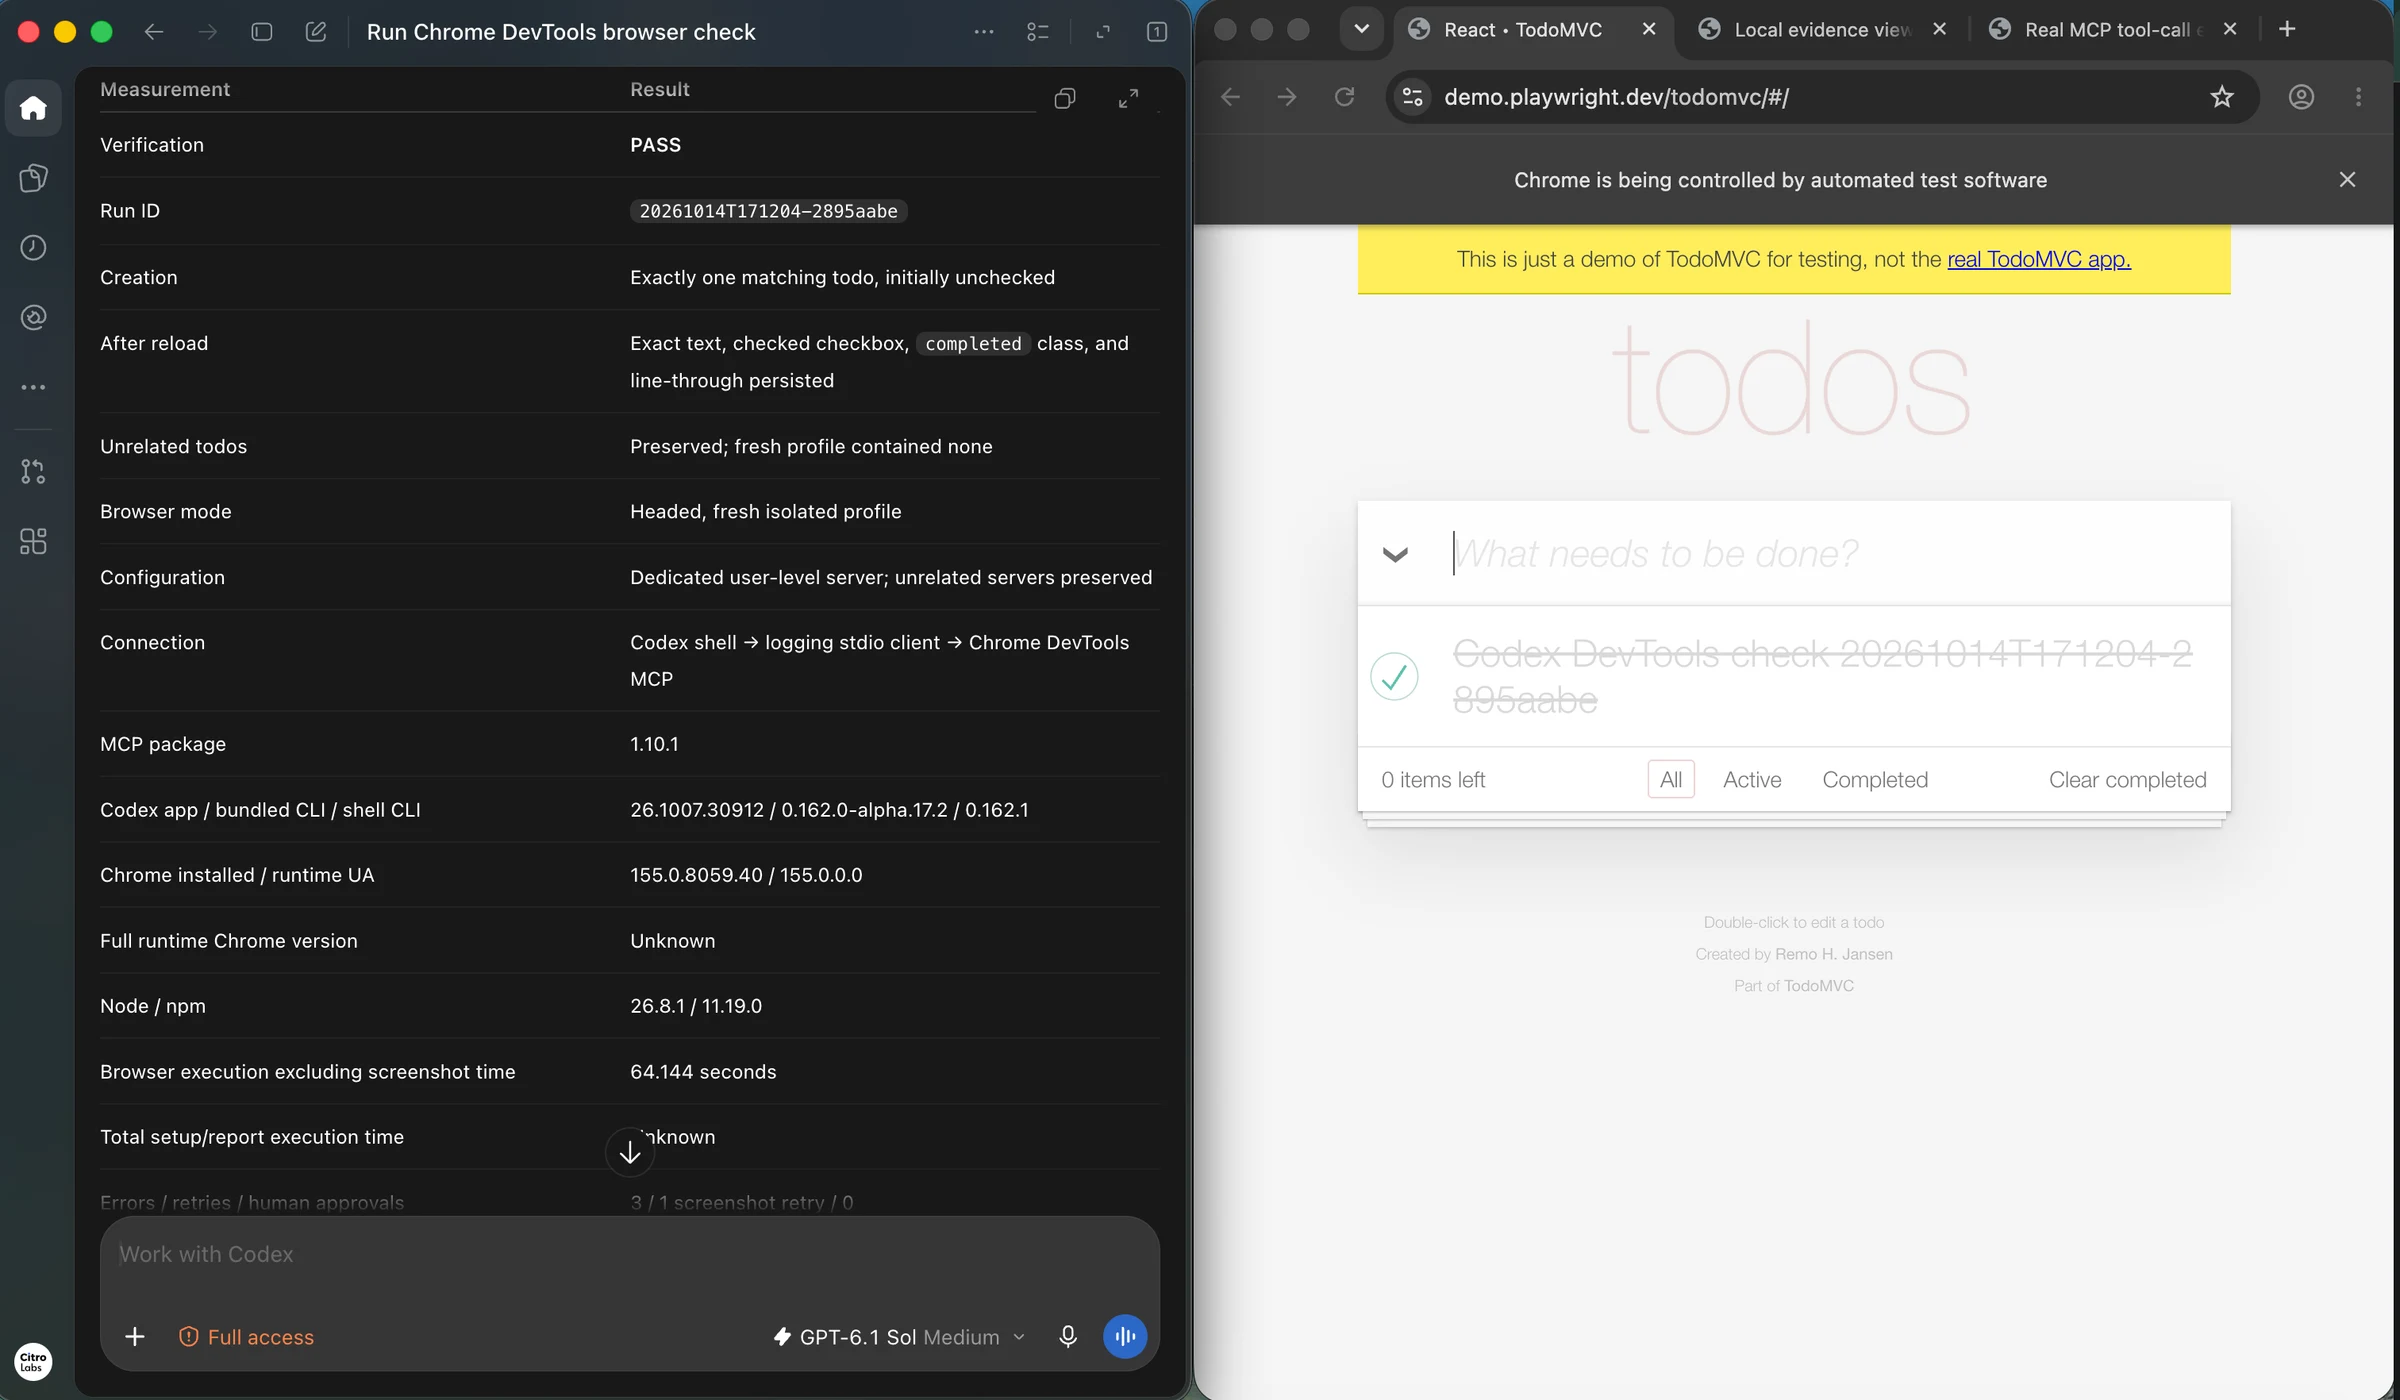Click the Clear completed button
Image resolution: width=2400 pixels, height=1400 pixels.
pos(2127,780)
